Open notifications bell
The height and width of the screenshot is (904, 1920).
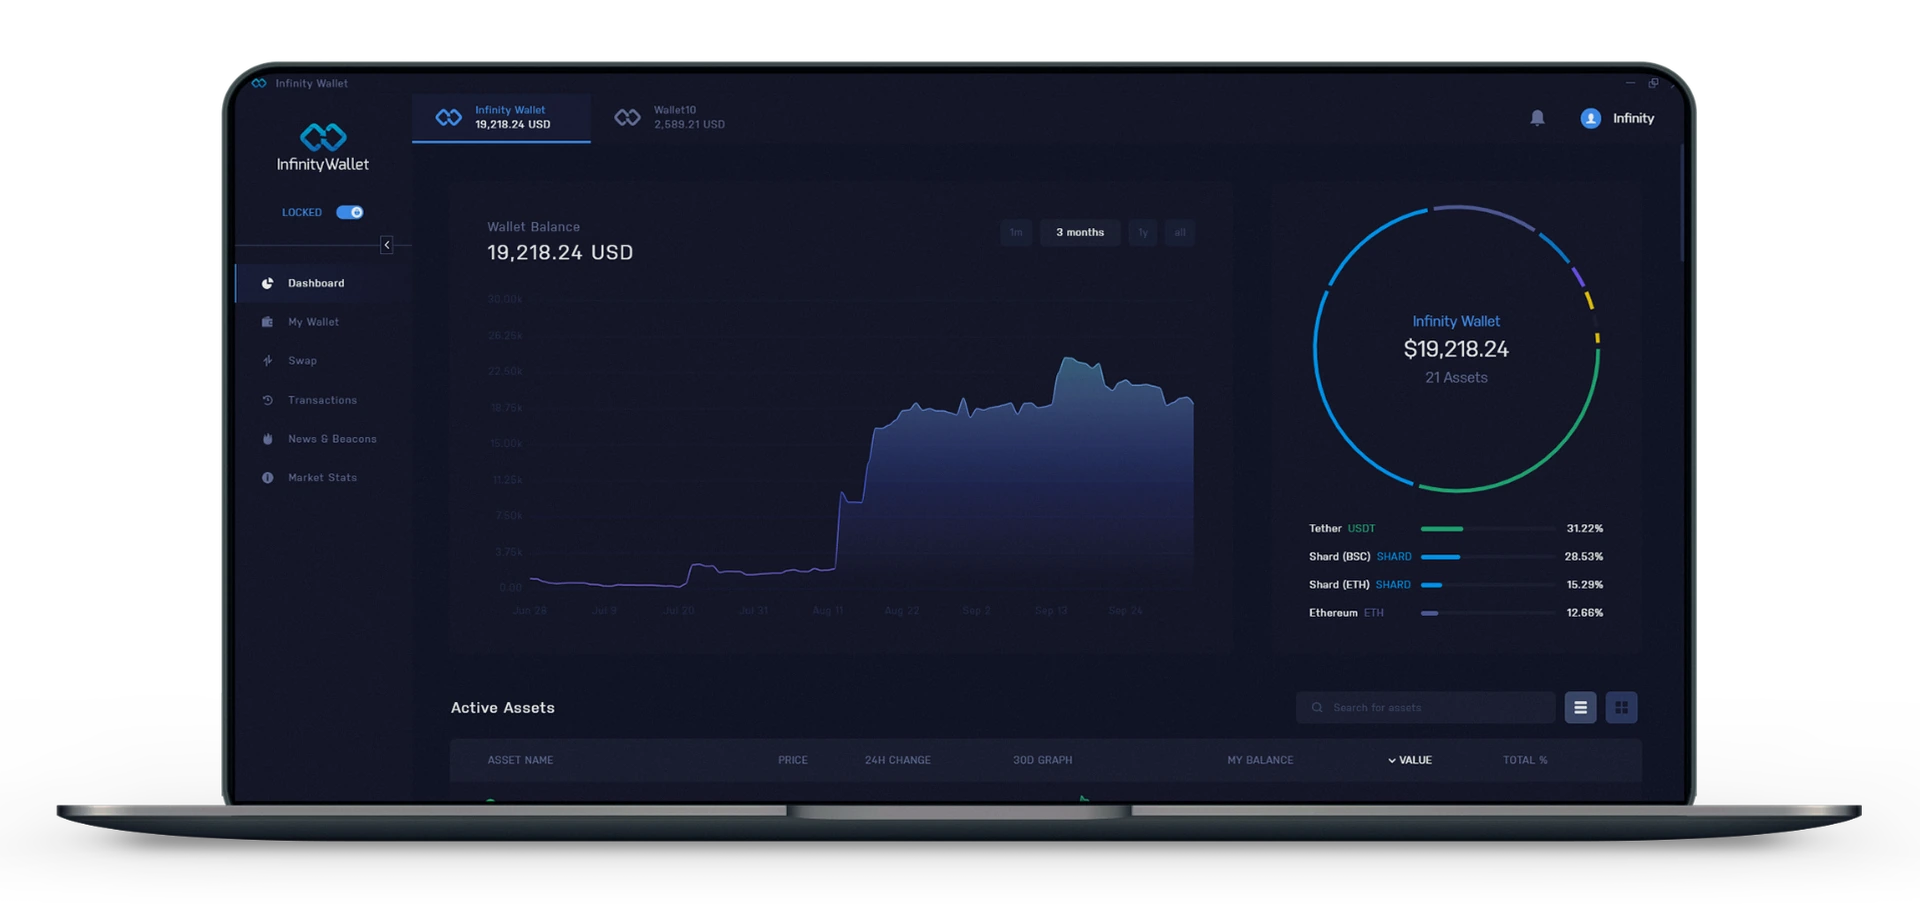tap(1537, 118)
